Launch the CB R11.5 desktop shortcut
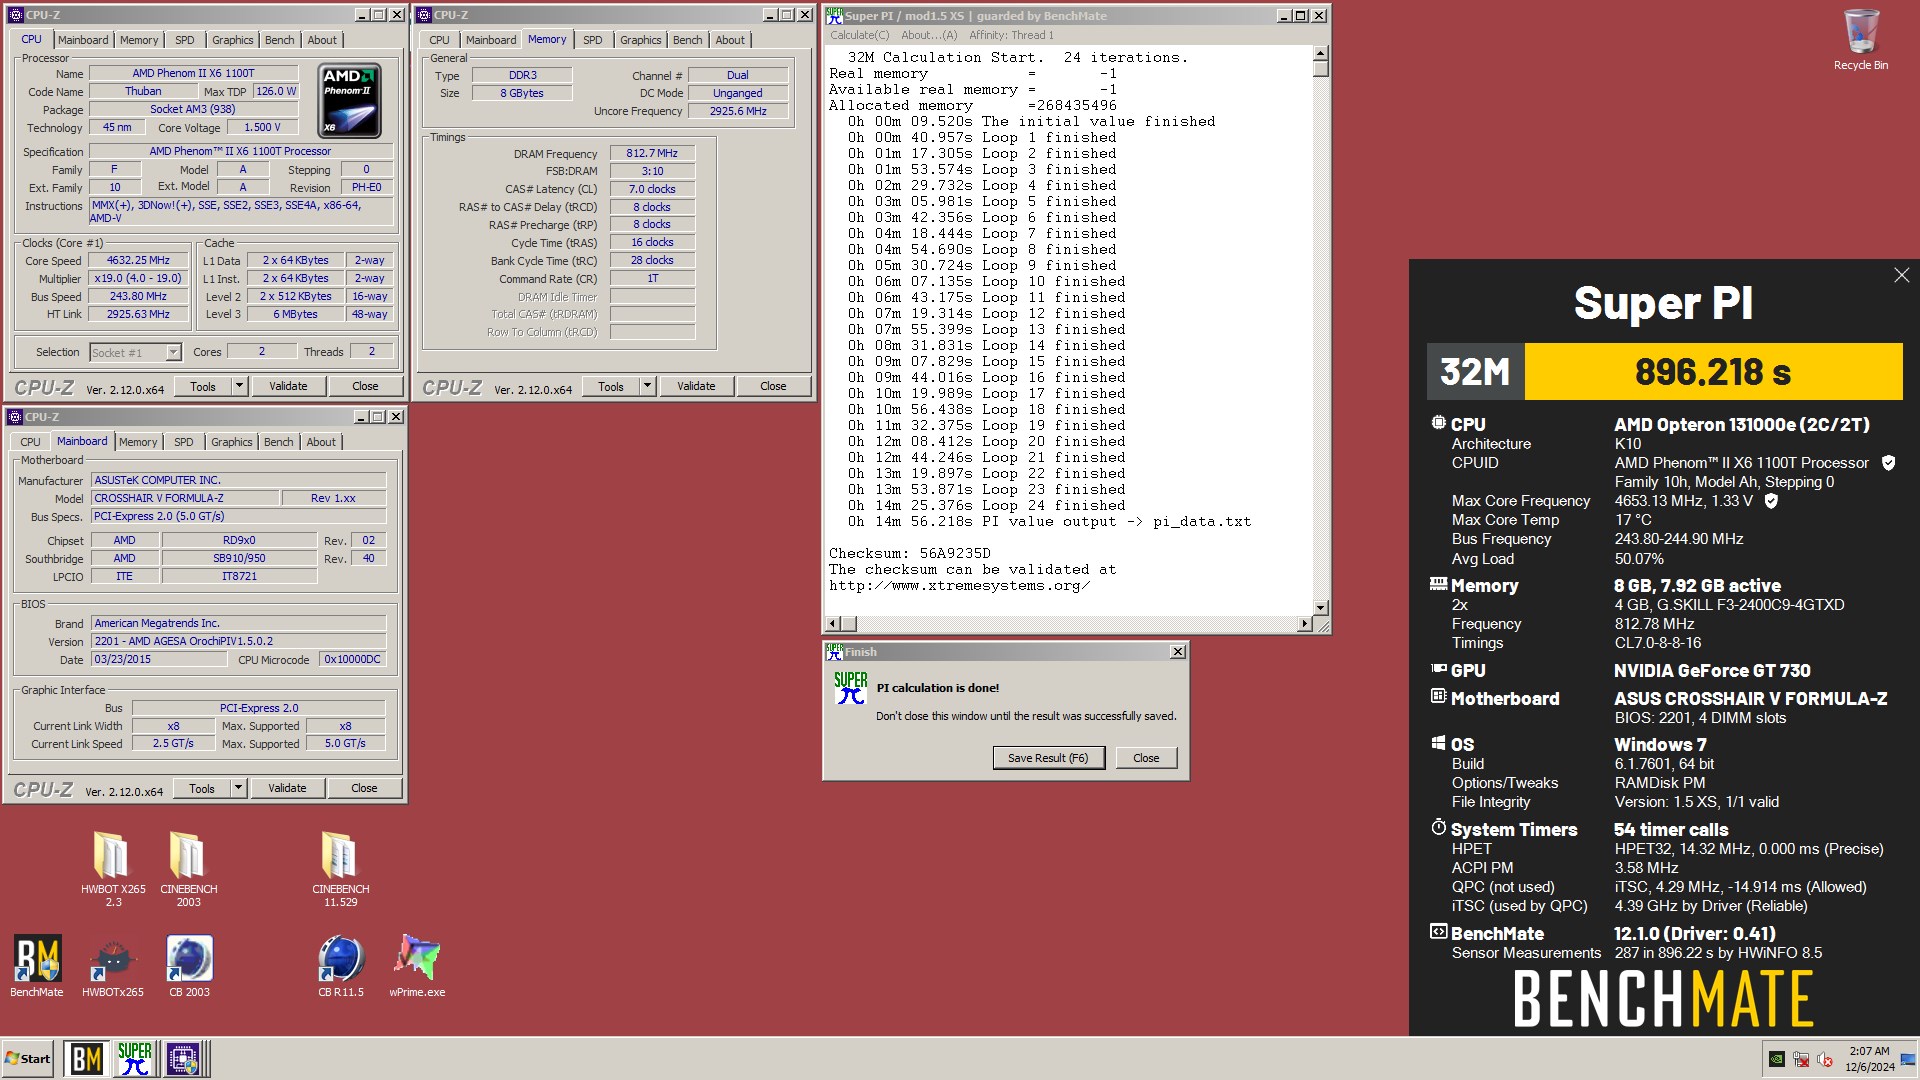Image resolution: width=1920 pixels, height=1080 pixels. [341, 966]
